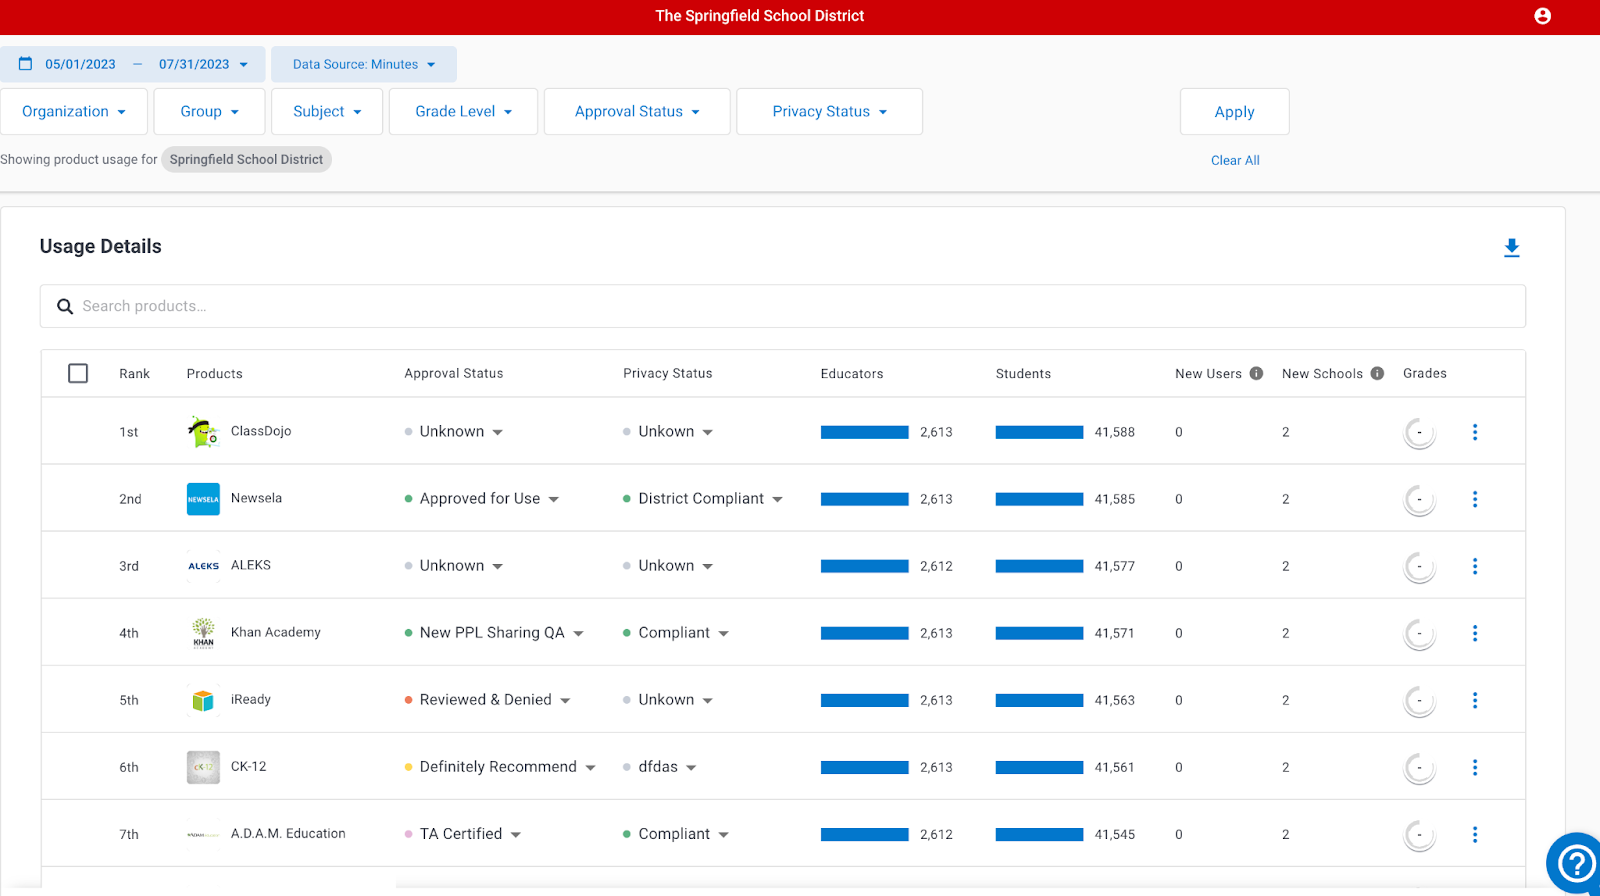Open the Newsela product name
The height and width of the screenshot is (896, 1600).
(x=256, y=498)
